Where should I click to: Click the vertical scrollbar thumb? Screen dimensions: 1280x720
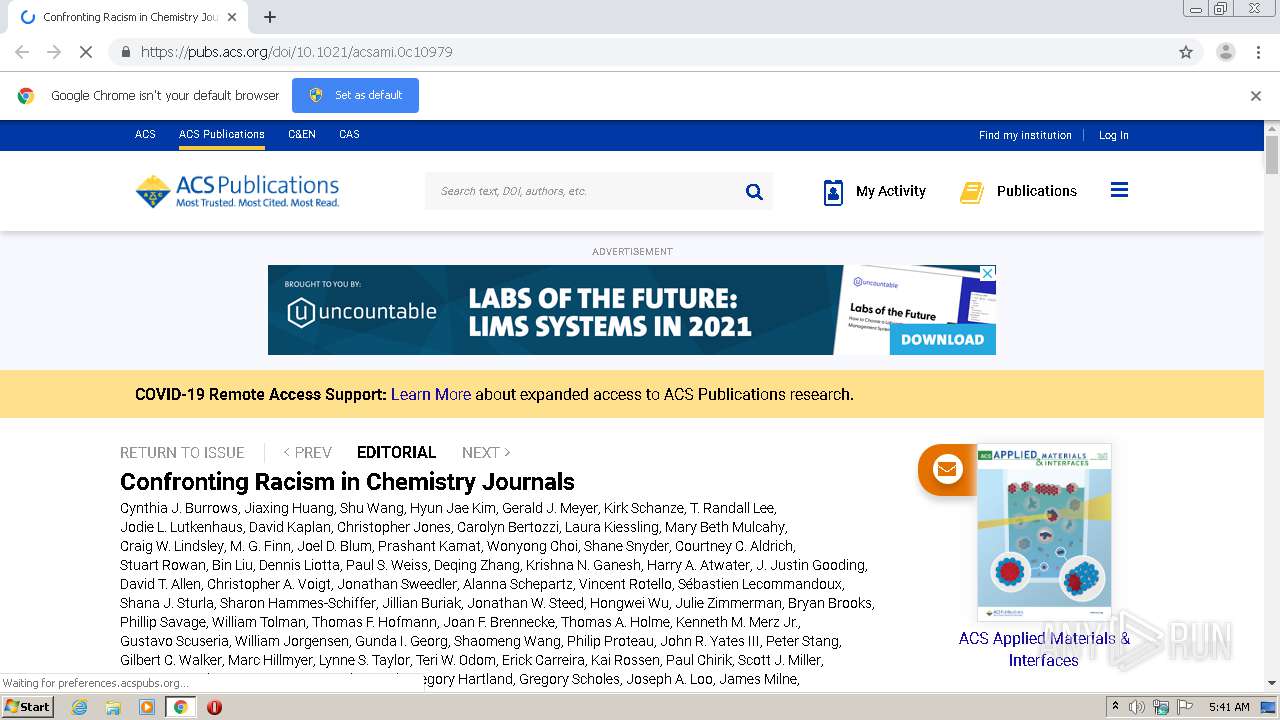1272,155
